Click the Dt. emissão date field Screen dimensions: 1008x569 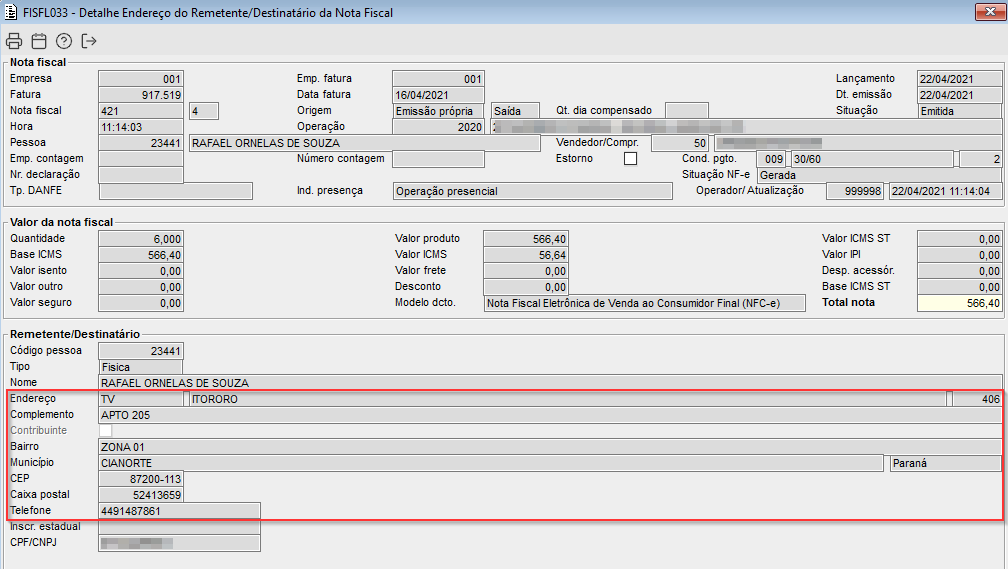click(x=959, y=95)
